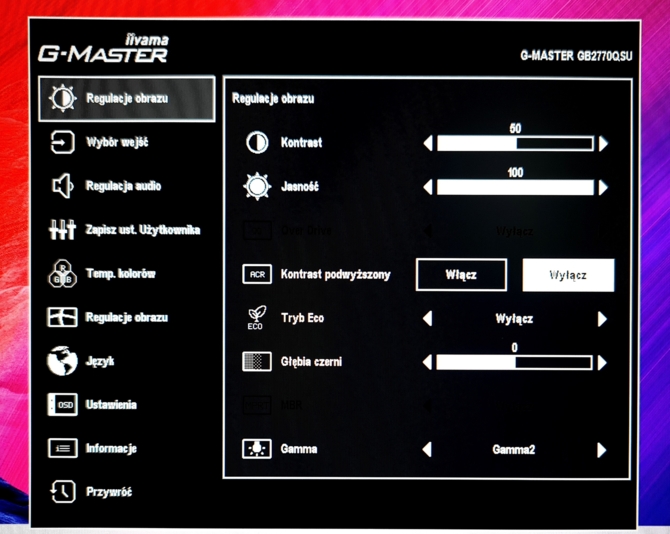Click the greyed-out Over Drive left arrow
The image size is (670, 534).
pos(427,231)
